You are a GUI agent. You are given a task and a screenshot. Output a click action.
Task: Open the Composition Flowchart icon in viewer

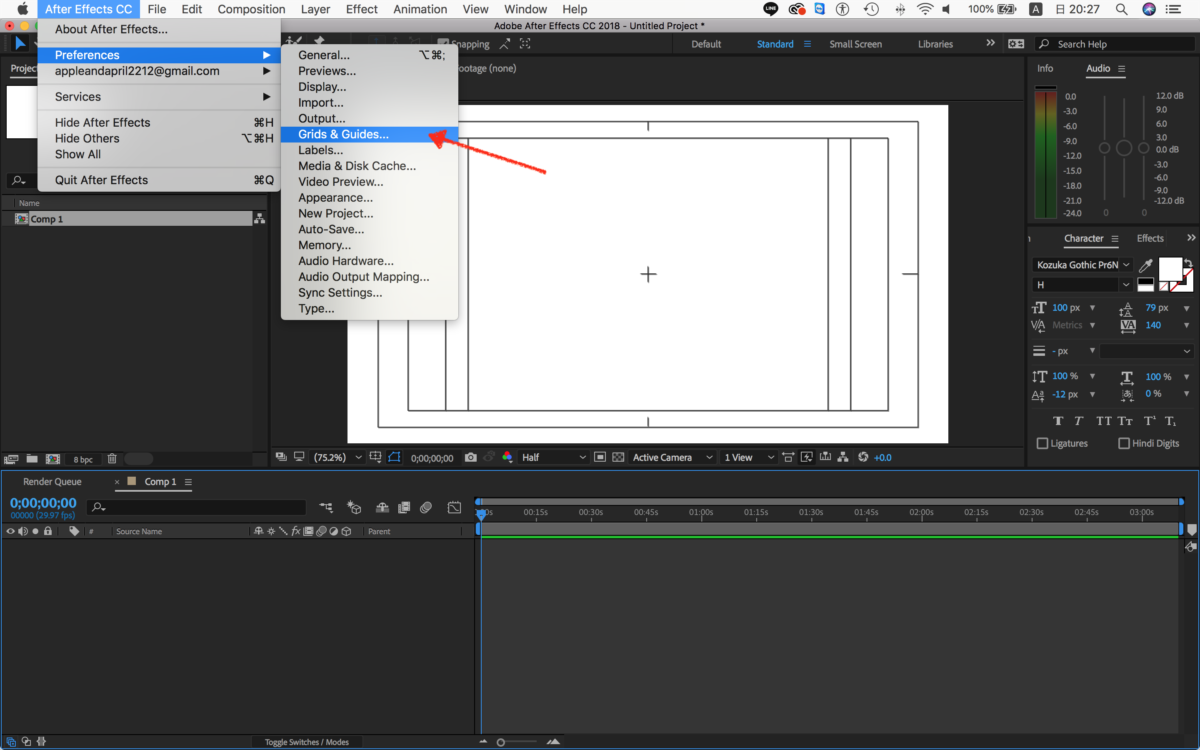tap(843, 457)
